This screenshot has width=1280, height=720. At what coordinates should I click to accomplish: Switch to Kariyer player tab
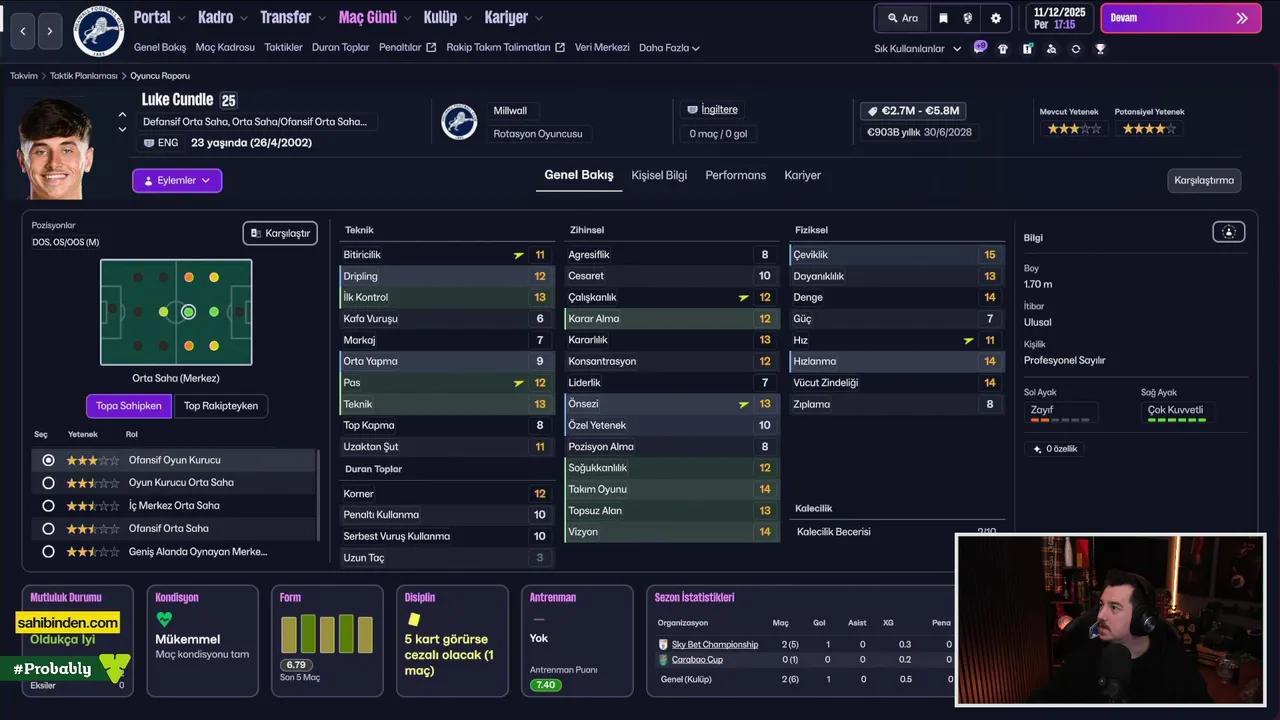[x=802, y=175]
